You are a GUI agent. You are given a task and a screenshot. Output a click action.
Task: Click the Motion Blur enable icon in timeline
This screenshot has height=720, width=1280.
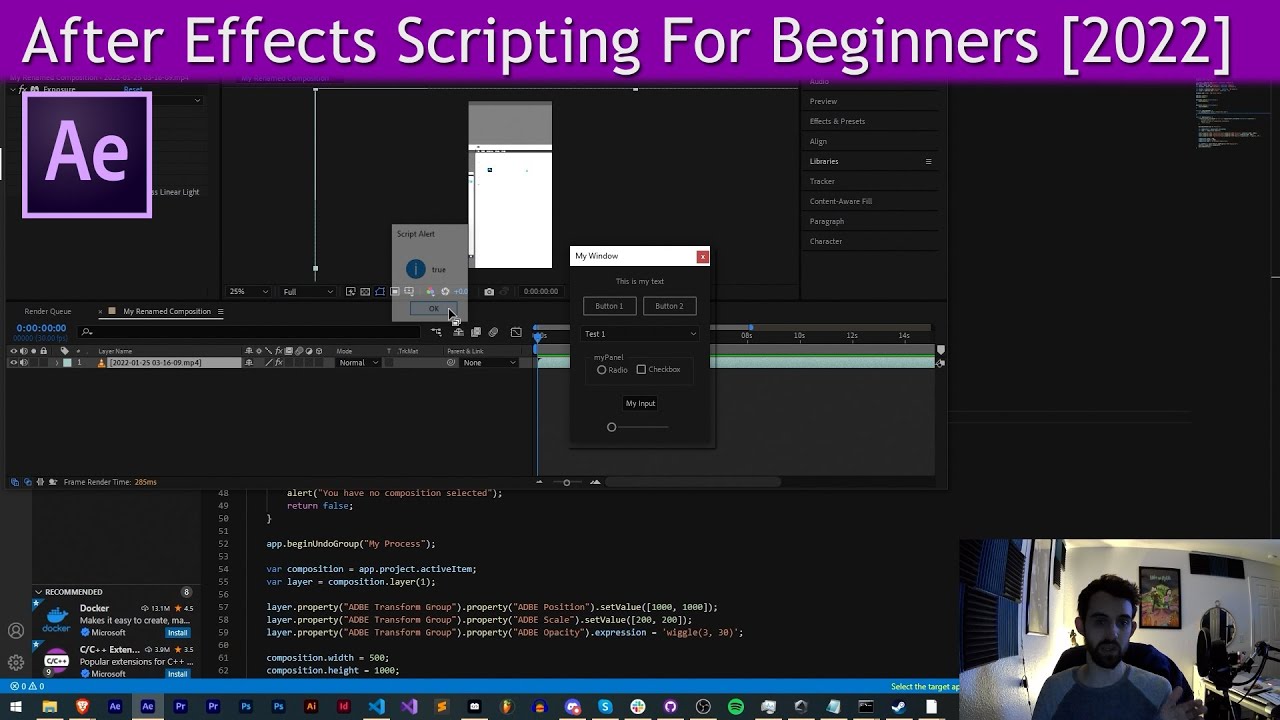click(x=493, y=332)
